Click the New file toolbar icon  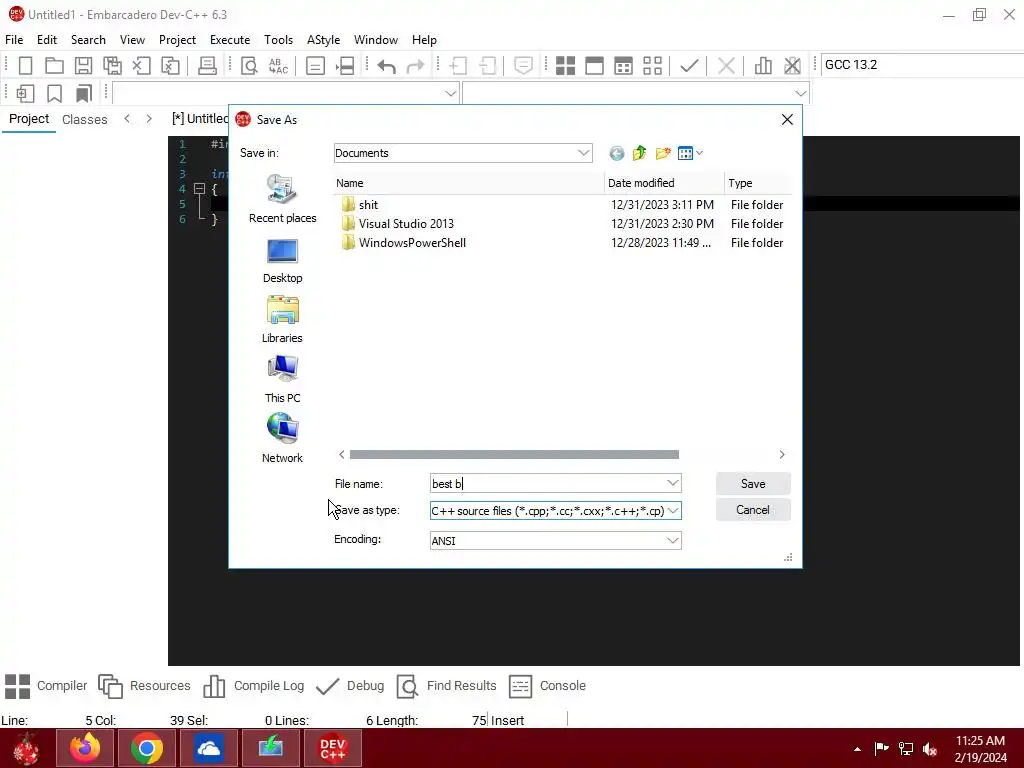pos(25,65)
